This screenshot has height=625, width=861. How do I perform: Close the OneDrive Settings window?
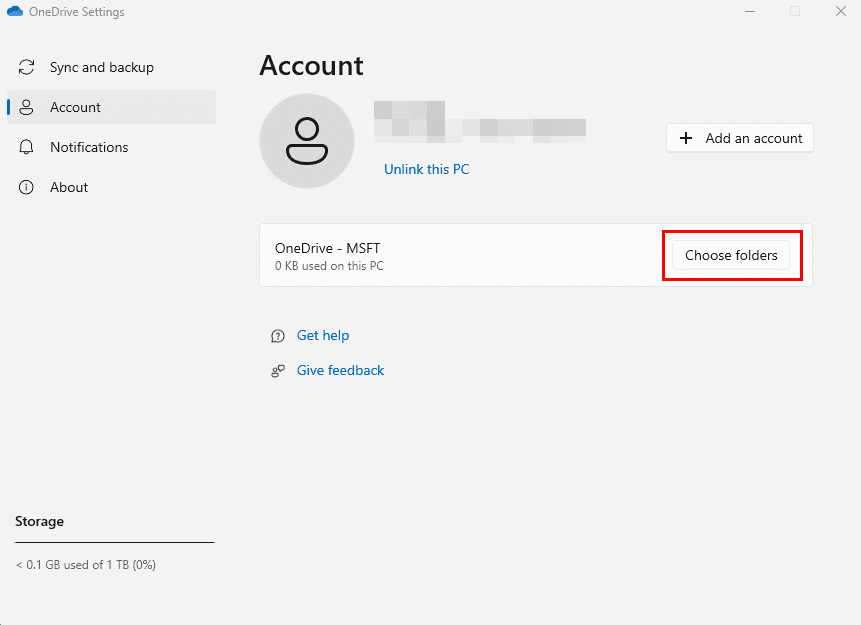tap(841, 12)
